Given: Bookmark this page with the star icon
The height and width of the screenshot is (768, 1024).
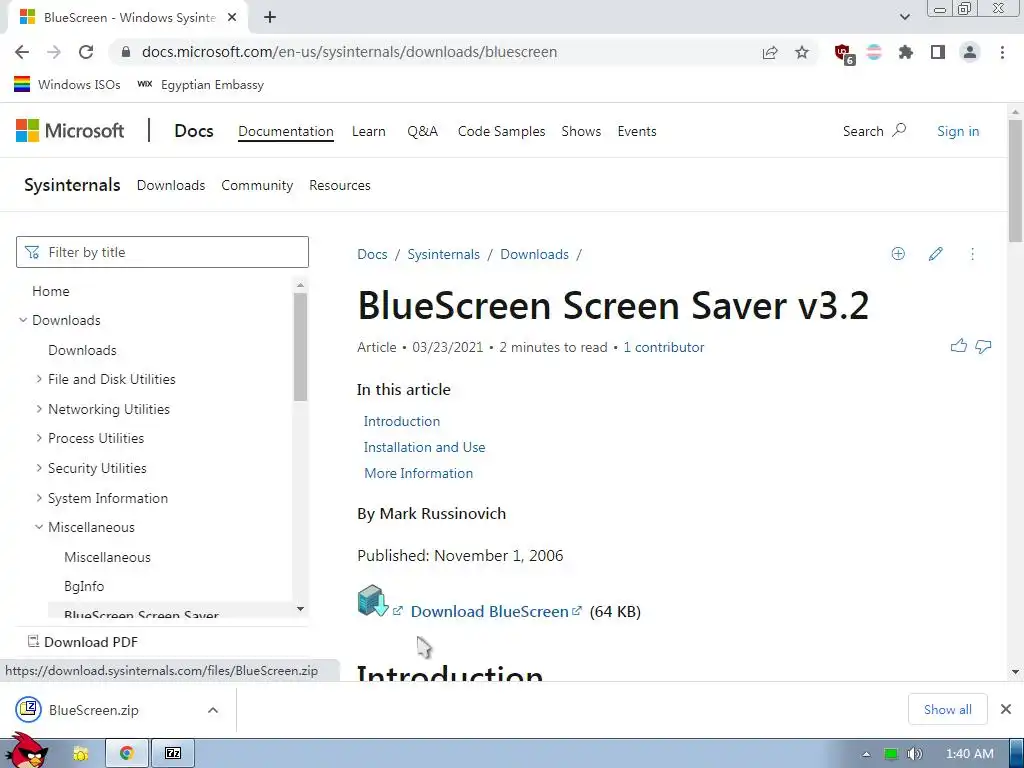Looking at the screenshot, I should pos(802,52).
